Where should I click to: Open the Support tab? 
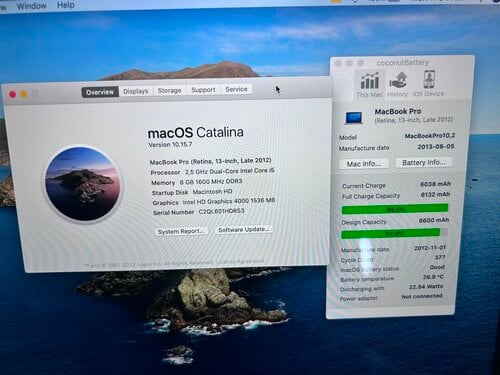[203, 90]
